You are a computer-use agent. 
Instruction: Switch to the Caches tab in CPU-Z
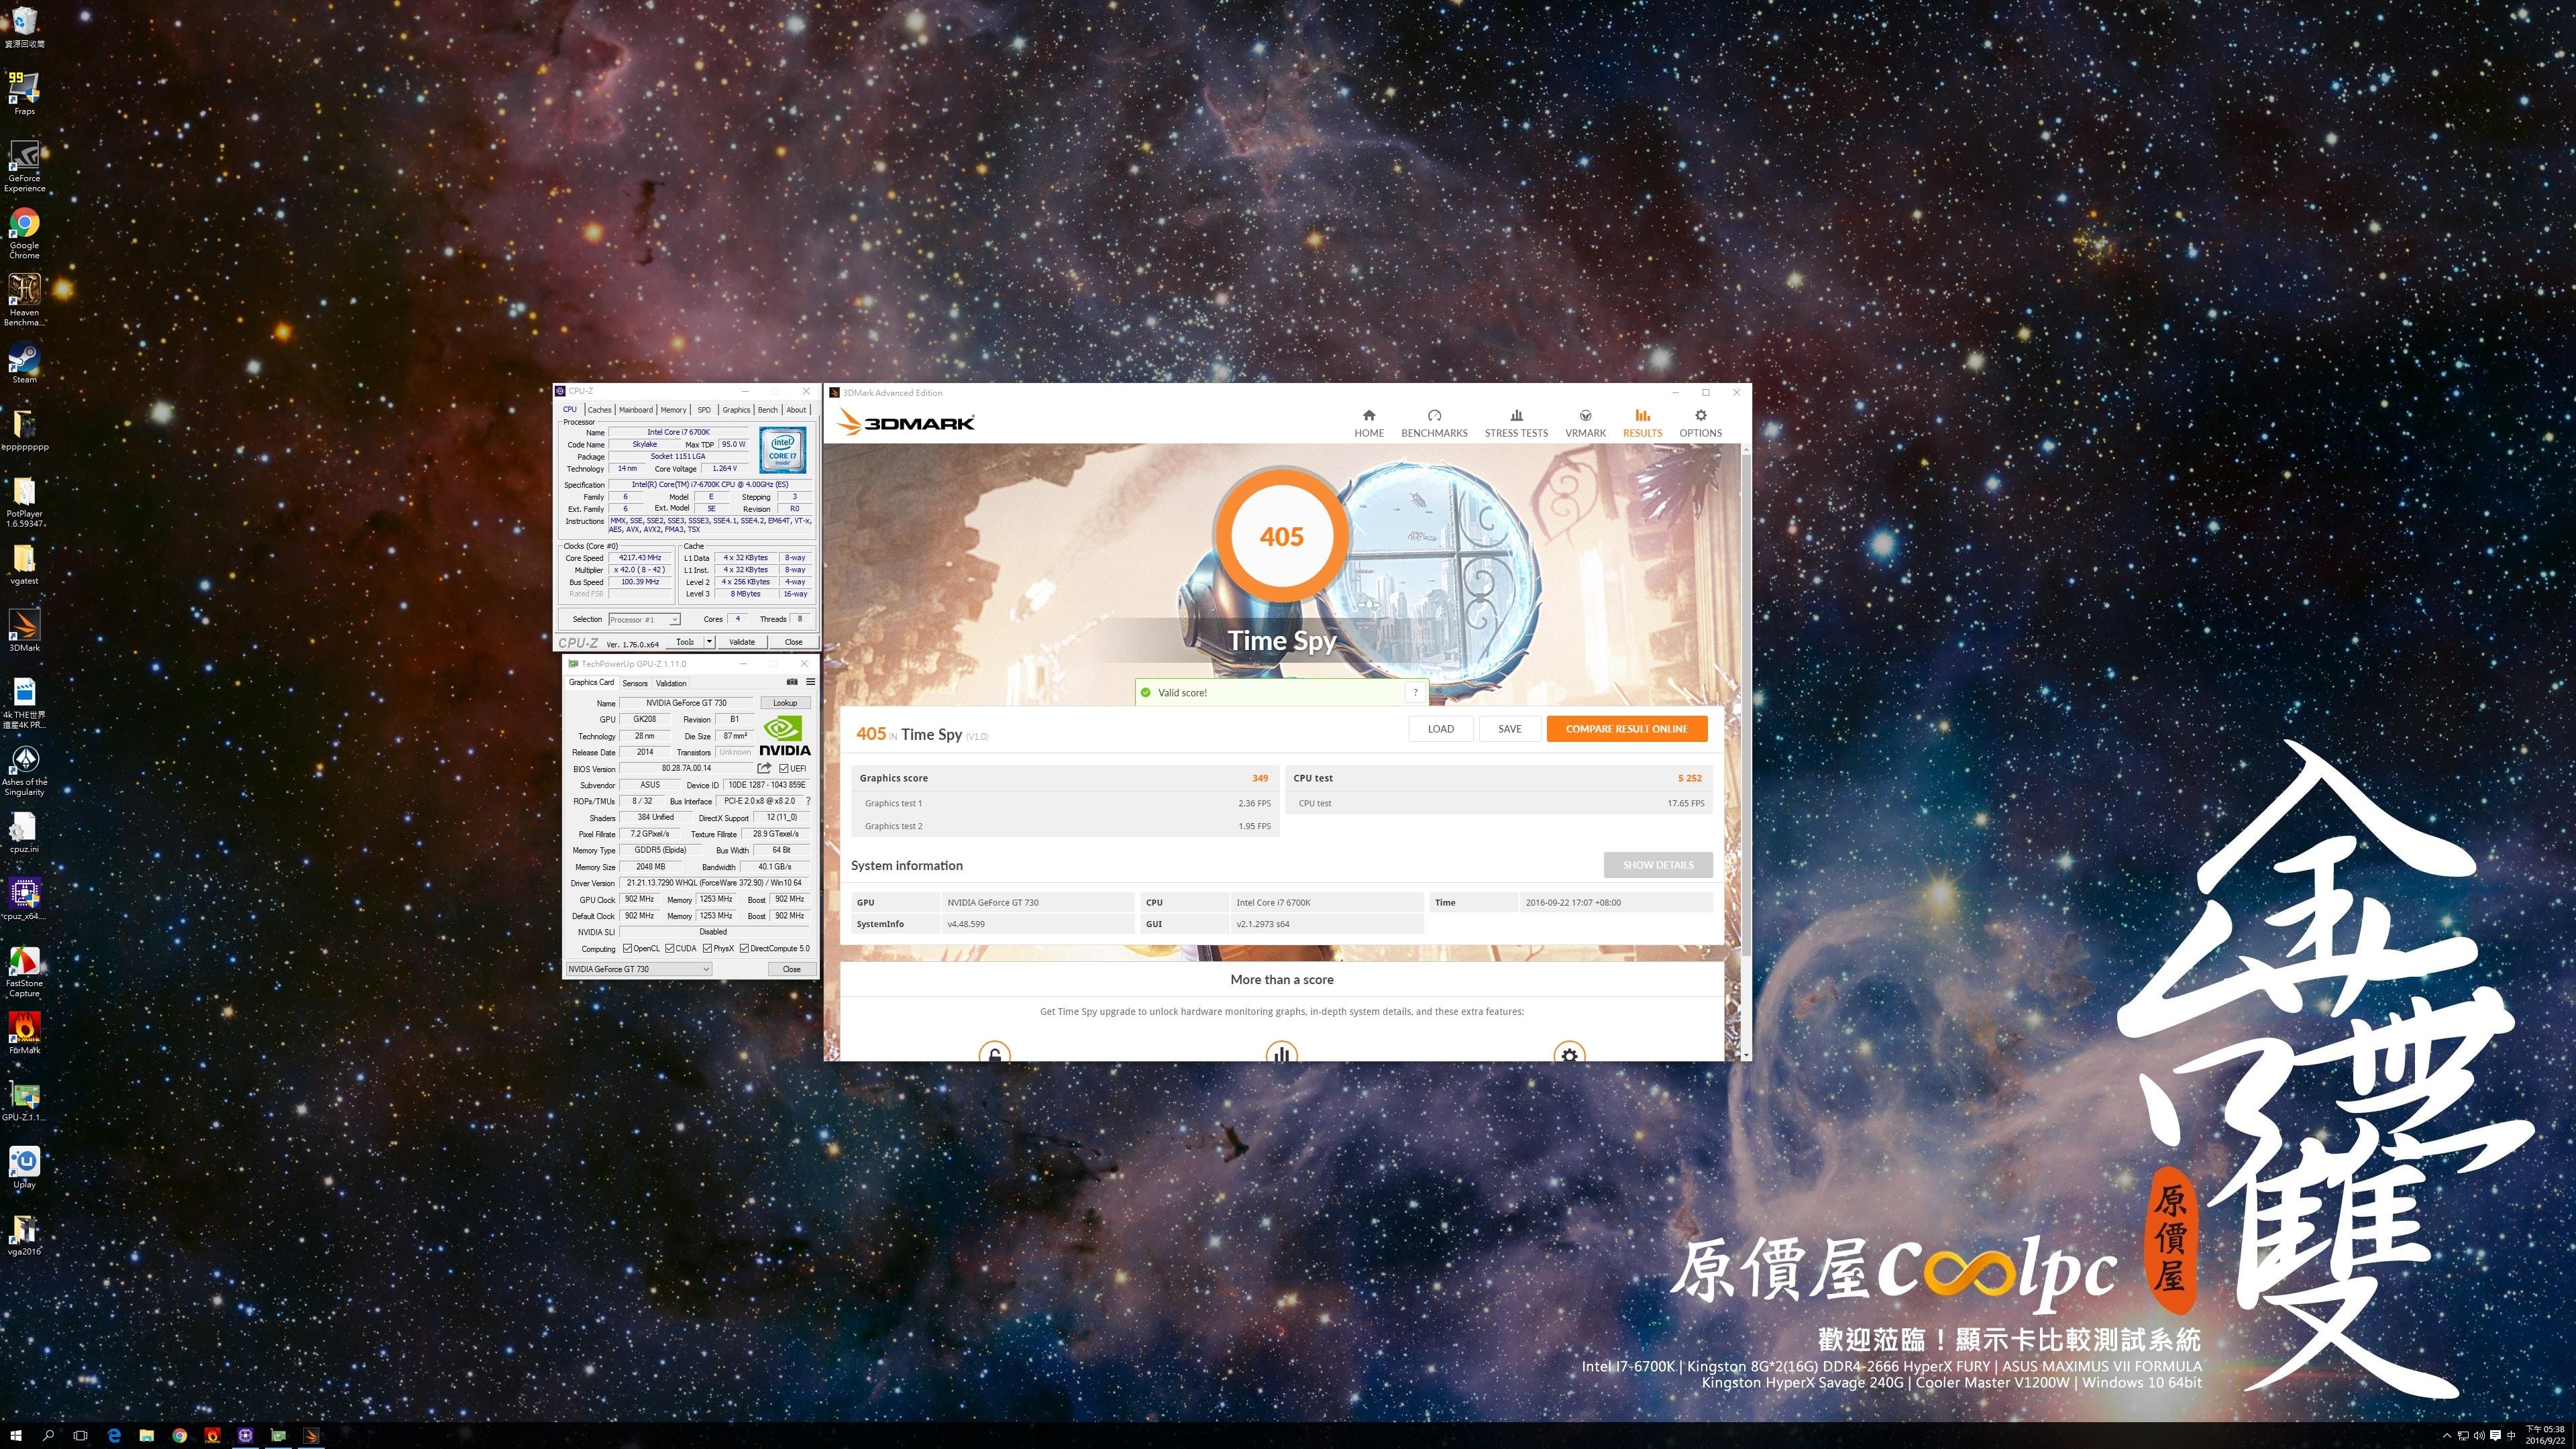599,409
